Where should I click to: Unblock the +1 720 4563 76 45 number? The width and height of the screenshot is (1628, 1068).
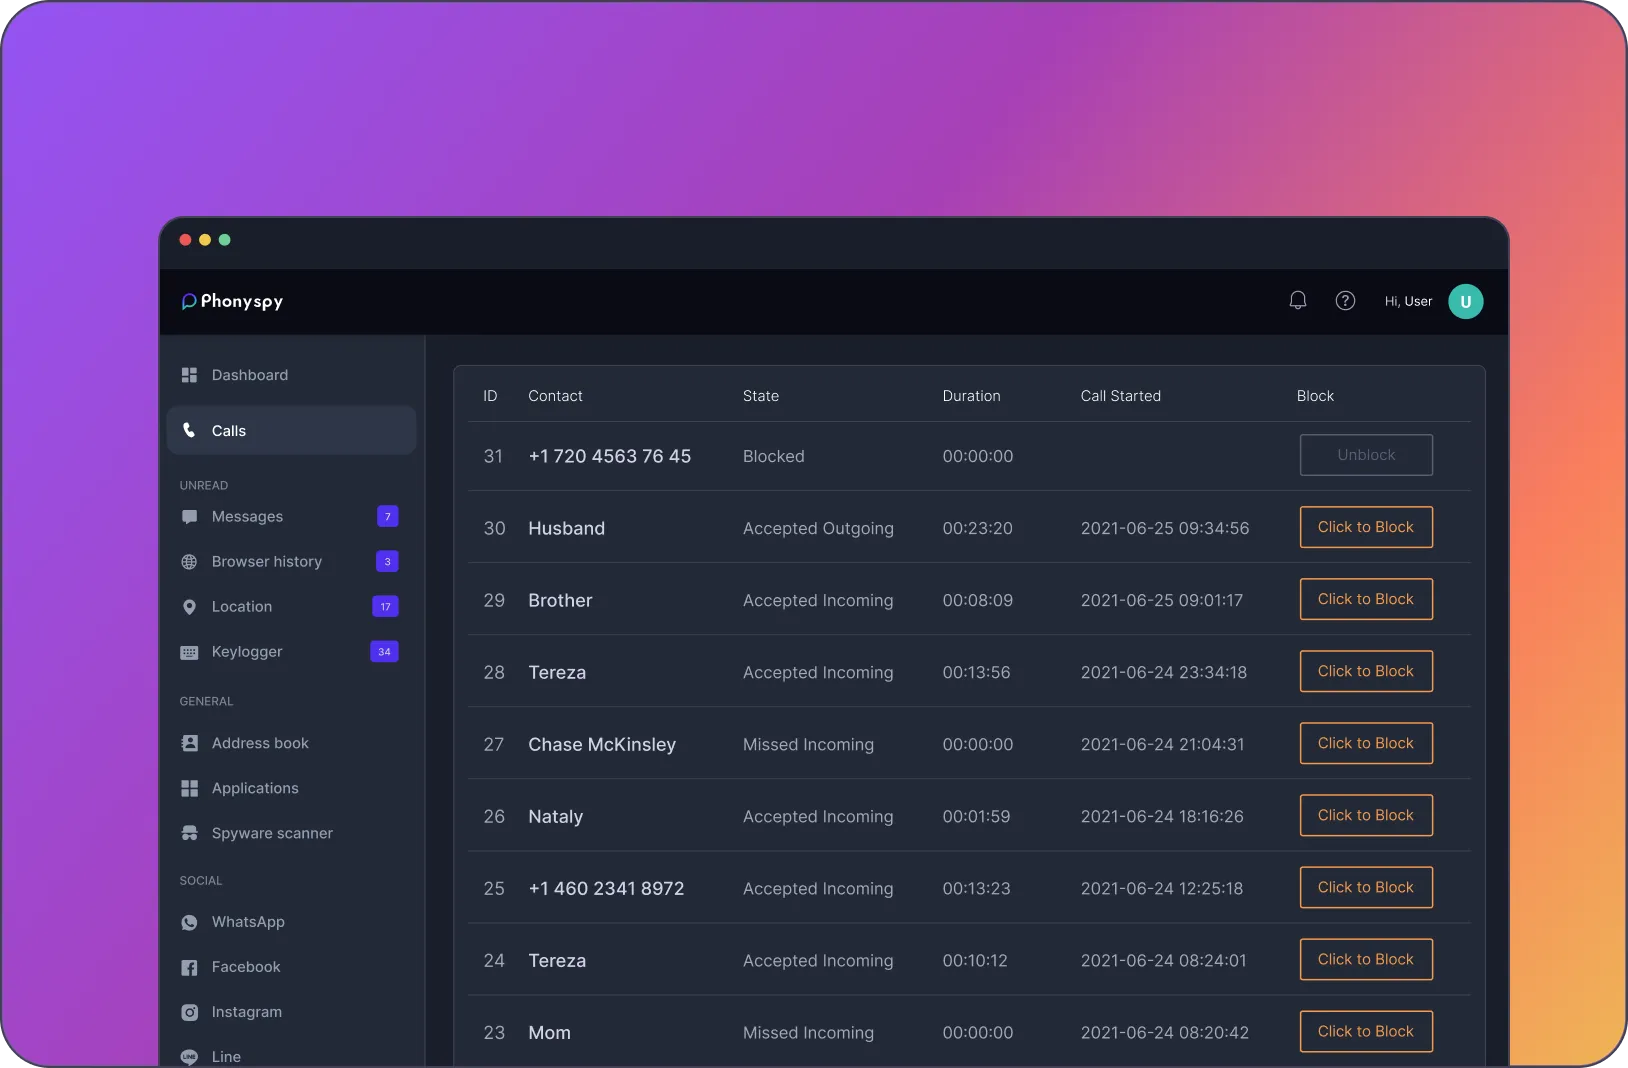tap(1366, 455)
